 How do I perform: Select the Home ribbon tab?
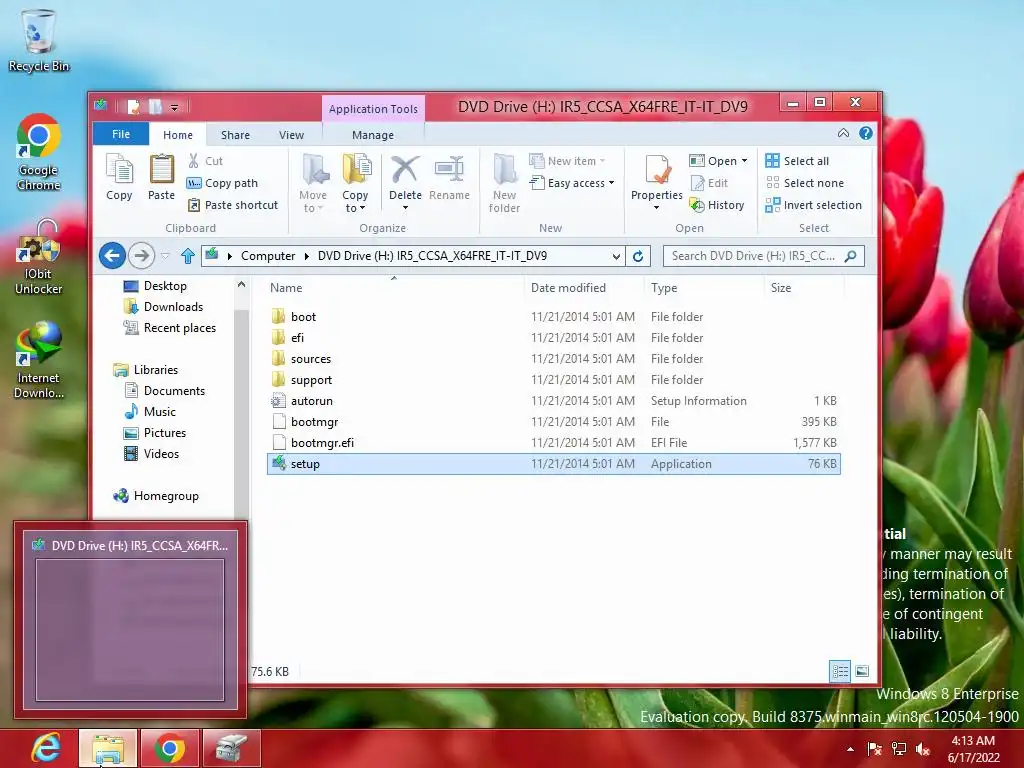[x=178, y=135]
